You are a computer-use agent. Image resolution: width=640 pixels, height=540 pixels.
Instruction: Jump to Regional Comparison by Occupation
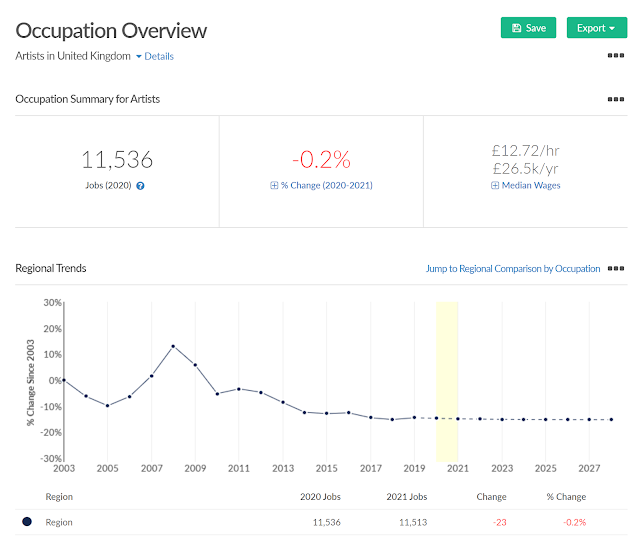pos(513,269)
